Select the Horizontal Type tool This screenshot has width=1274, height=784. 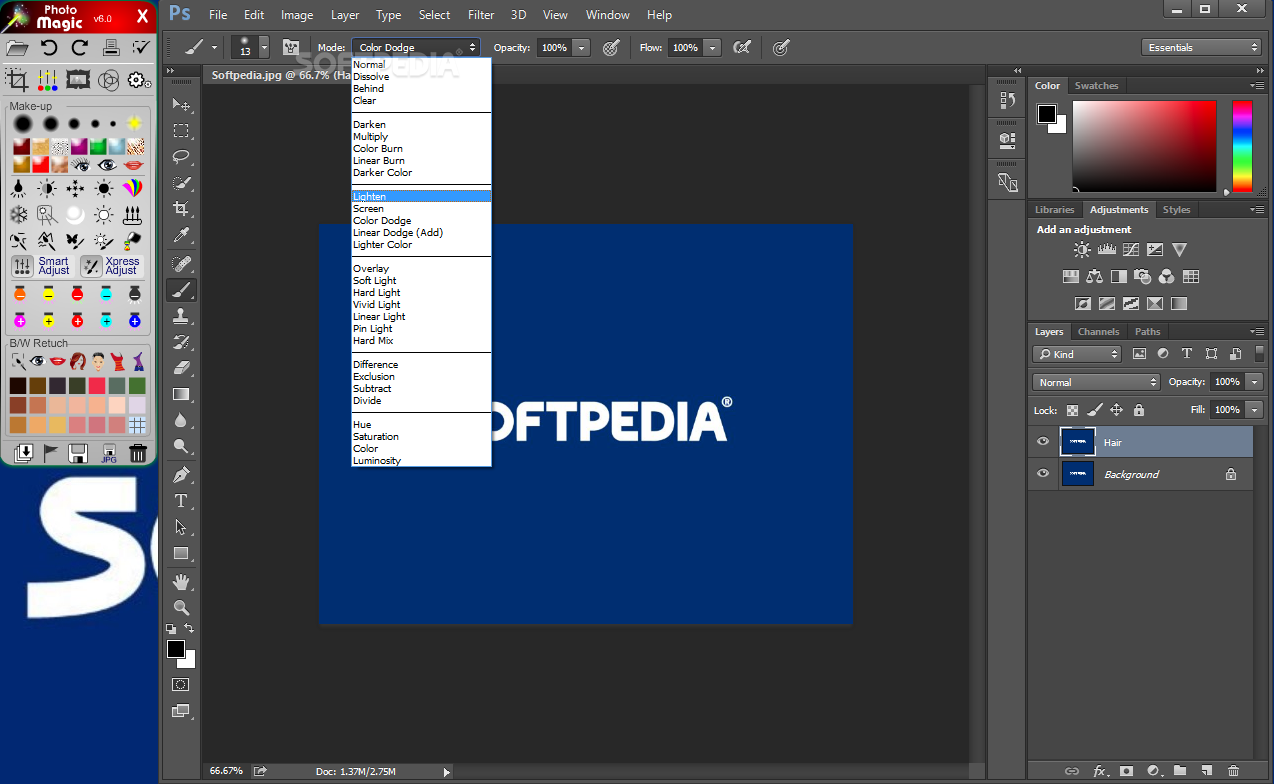point(181,500)
